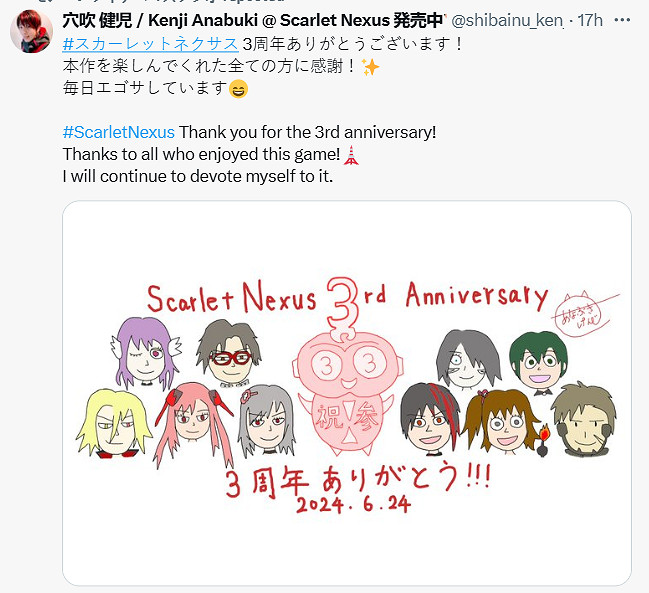Image resolution: width=649 pixels, height=593 pixels.
Task: Follow the #スカーレットネクサス hashtag
Action: click(x=150, y=44)
